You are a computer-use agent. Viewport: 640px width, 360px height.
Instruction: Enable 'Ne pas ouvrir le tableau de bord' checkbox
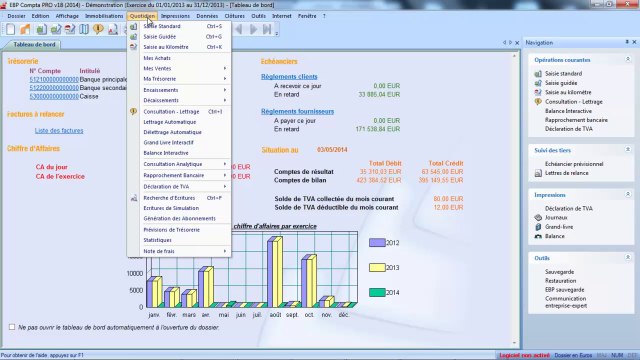click(x=12, y=327)
